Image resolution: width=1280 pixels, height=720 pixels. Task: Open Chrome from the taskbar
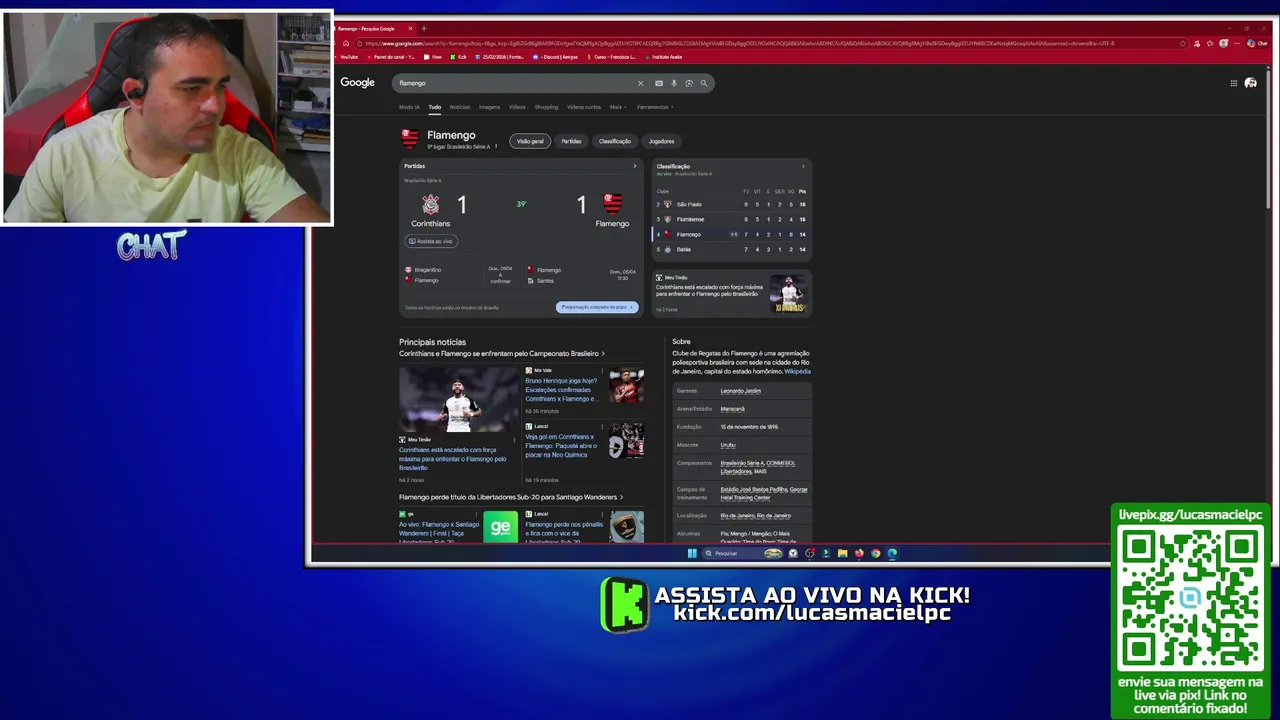(875, 553)
